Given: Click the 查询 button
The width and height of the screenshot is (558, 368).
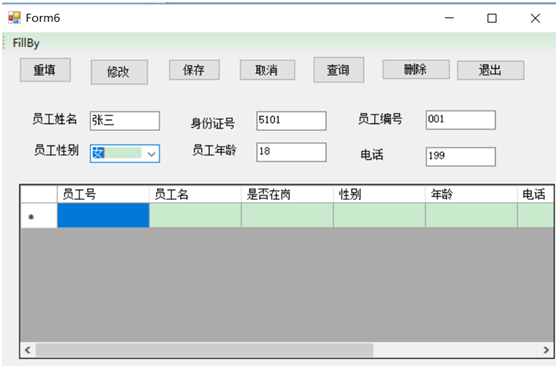Looking at the screenshot, I should (x=338, y=70).
